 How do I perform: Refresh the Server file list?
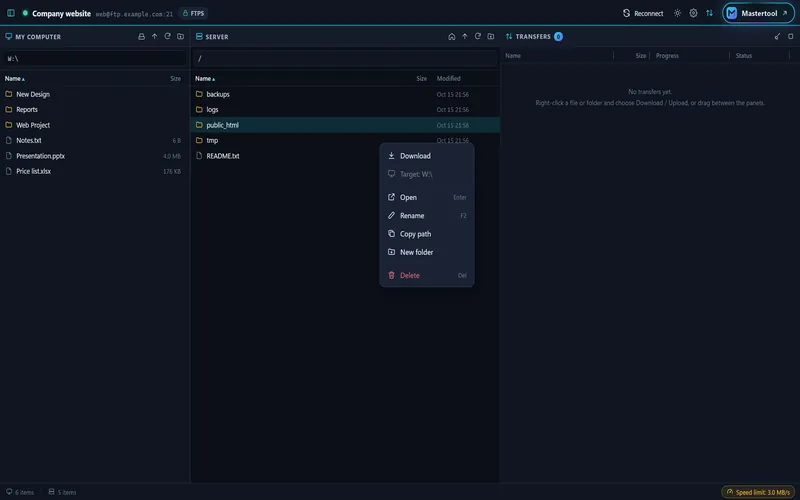478,37
